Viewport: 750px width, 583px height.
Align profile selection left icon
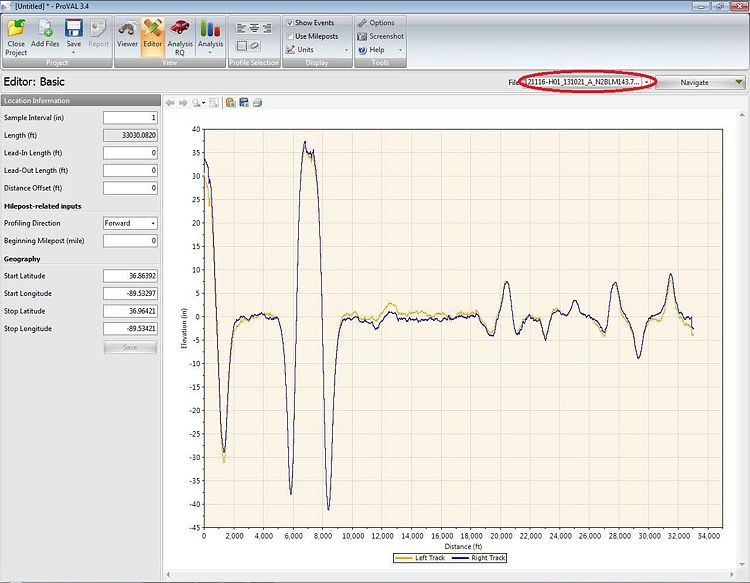coord(241,29)
